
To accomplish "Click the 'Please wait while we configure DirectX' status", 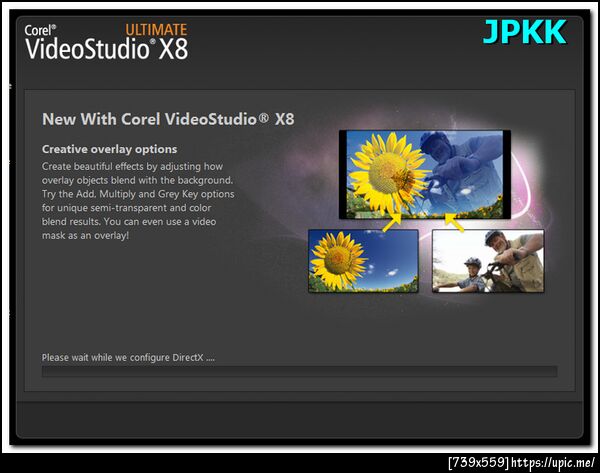I will pyautogui.click(x=128, y=357).
